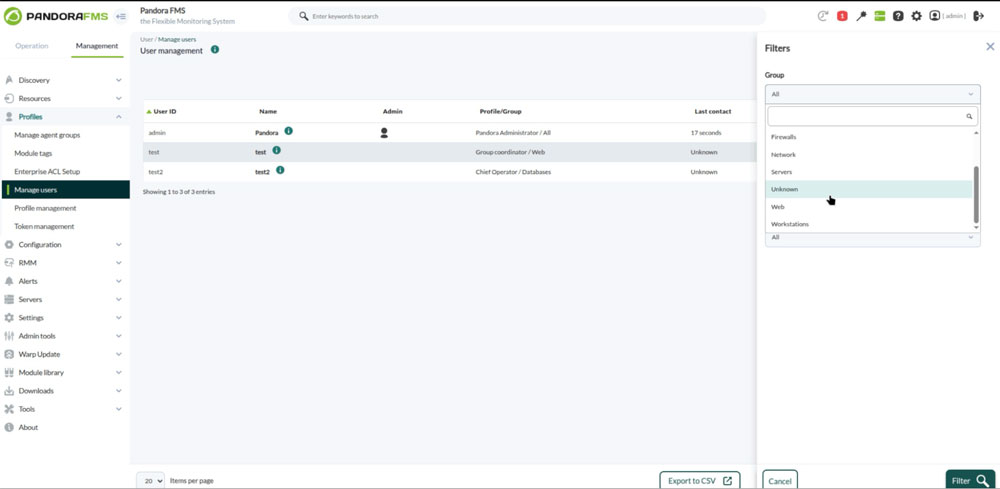Click the info icon beside test2 name
The image size is (1000, 489).
click(x=280, y=170)
